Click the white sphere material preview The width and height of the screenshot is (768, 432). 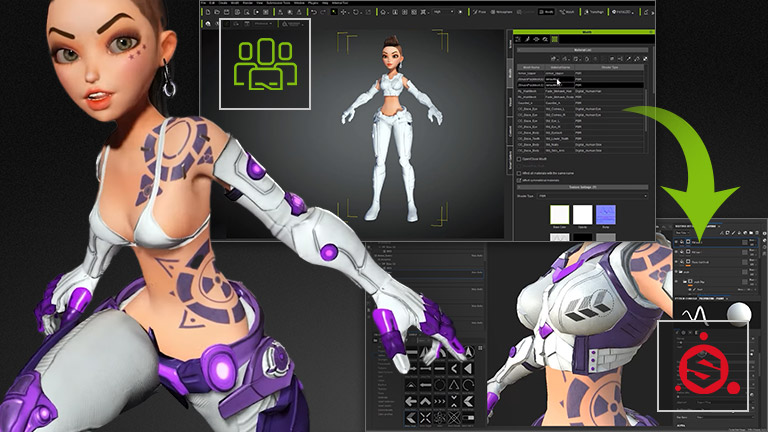739,314
